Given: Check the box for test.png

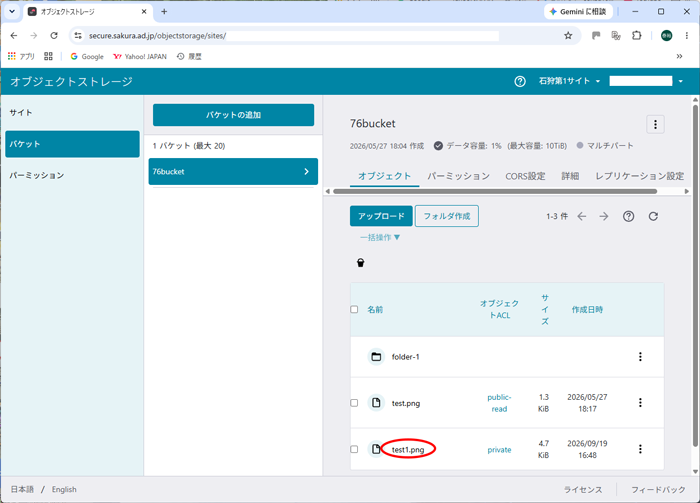Looking at the screenshot, I should coord(354,403).
